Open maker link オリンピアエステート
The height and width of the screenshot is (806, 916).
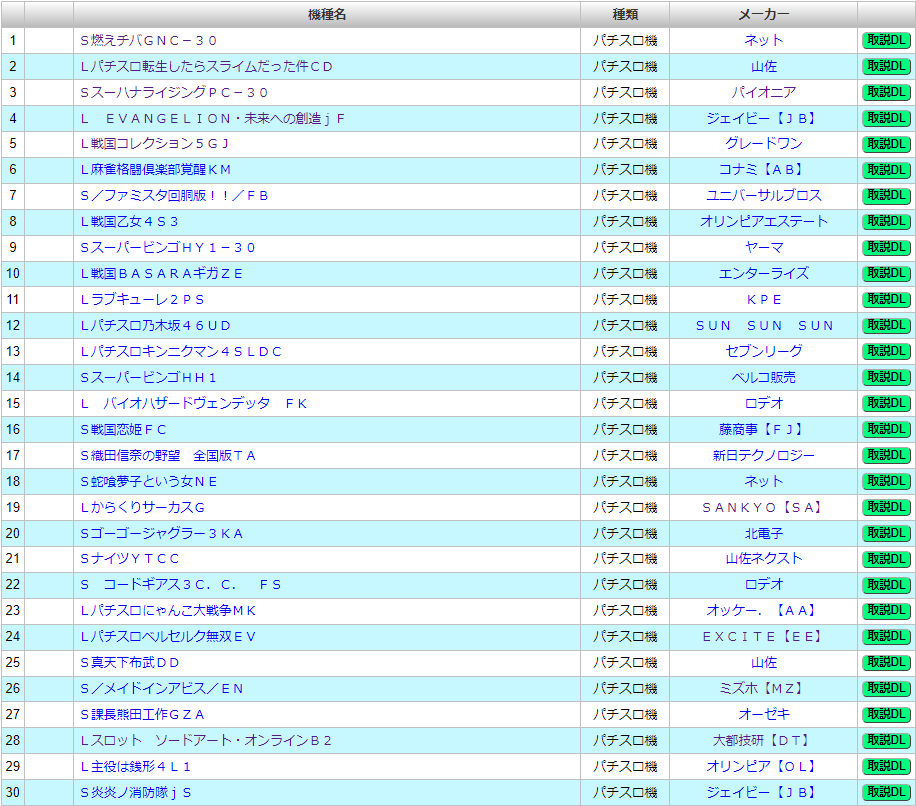[x=764, y=222]
